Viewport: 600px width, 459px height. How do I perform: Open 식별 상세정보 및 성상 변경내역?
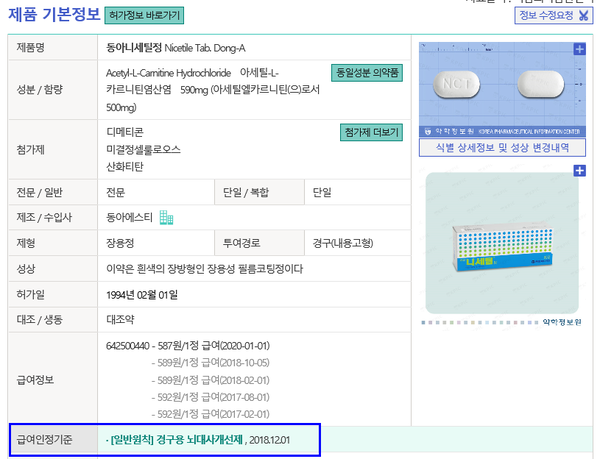coord(502,148)
